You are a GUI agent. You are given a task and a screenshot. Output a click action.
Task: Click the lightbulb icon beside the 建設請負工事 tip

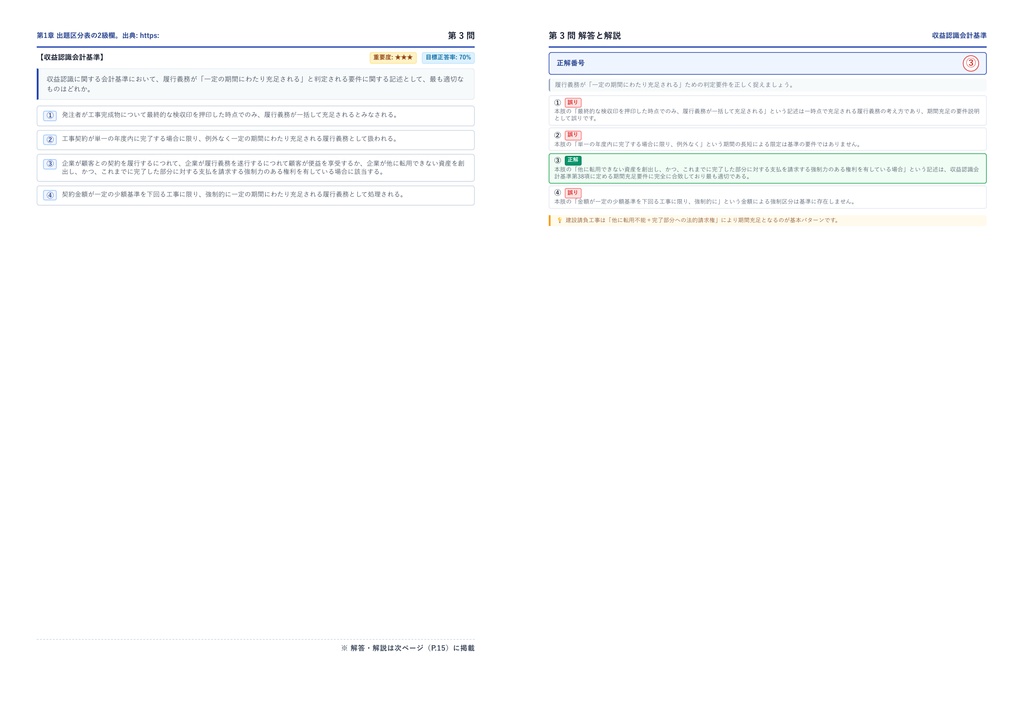tap(559, 221)
